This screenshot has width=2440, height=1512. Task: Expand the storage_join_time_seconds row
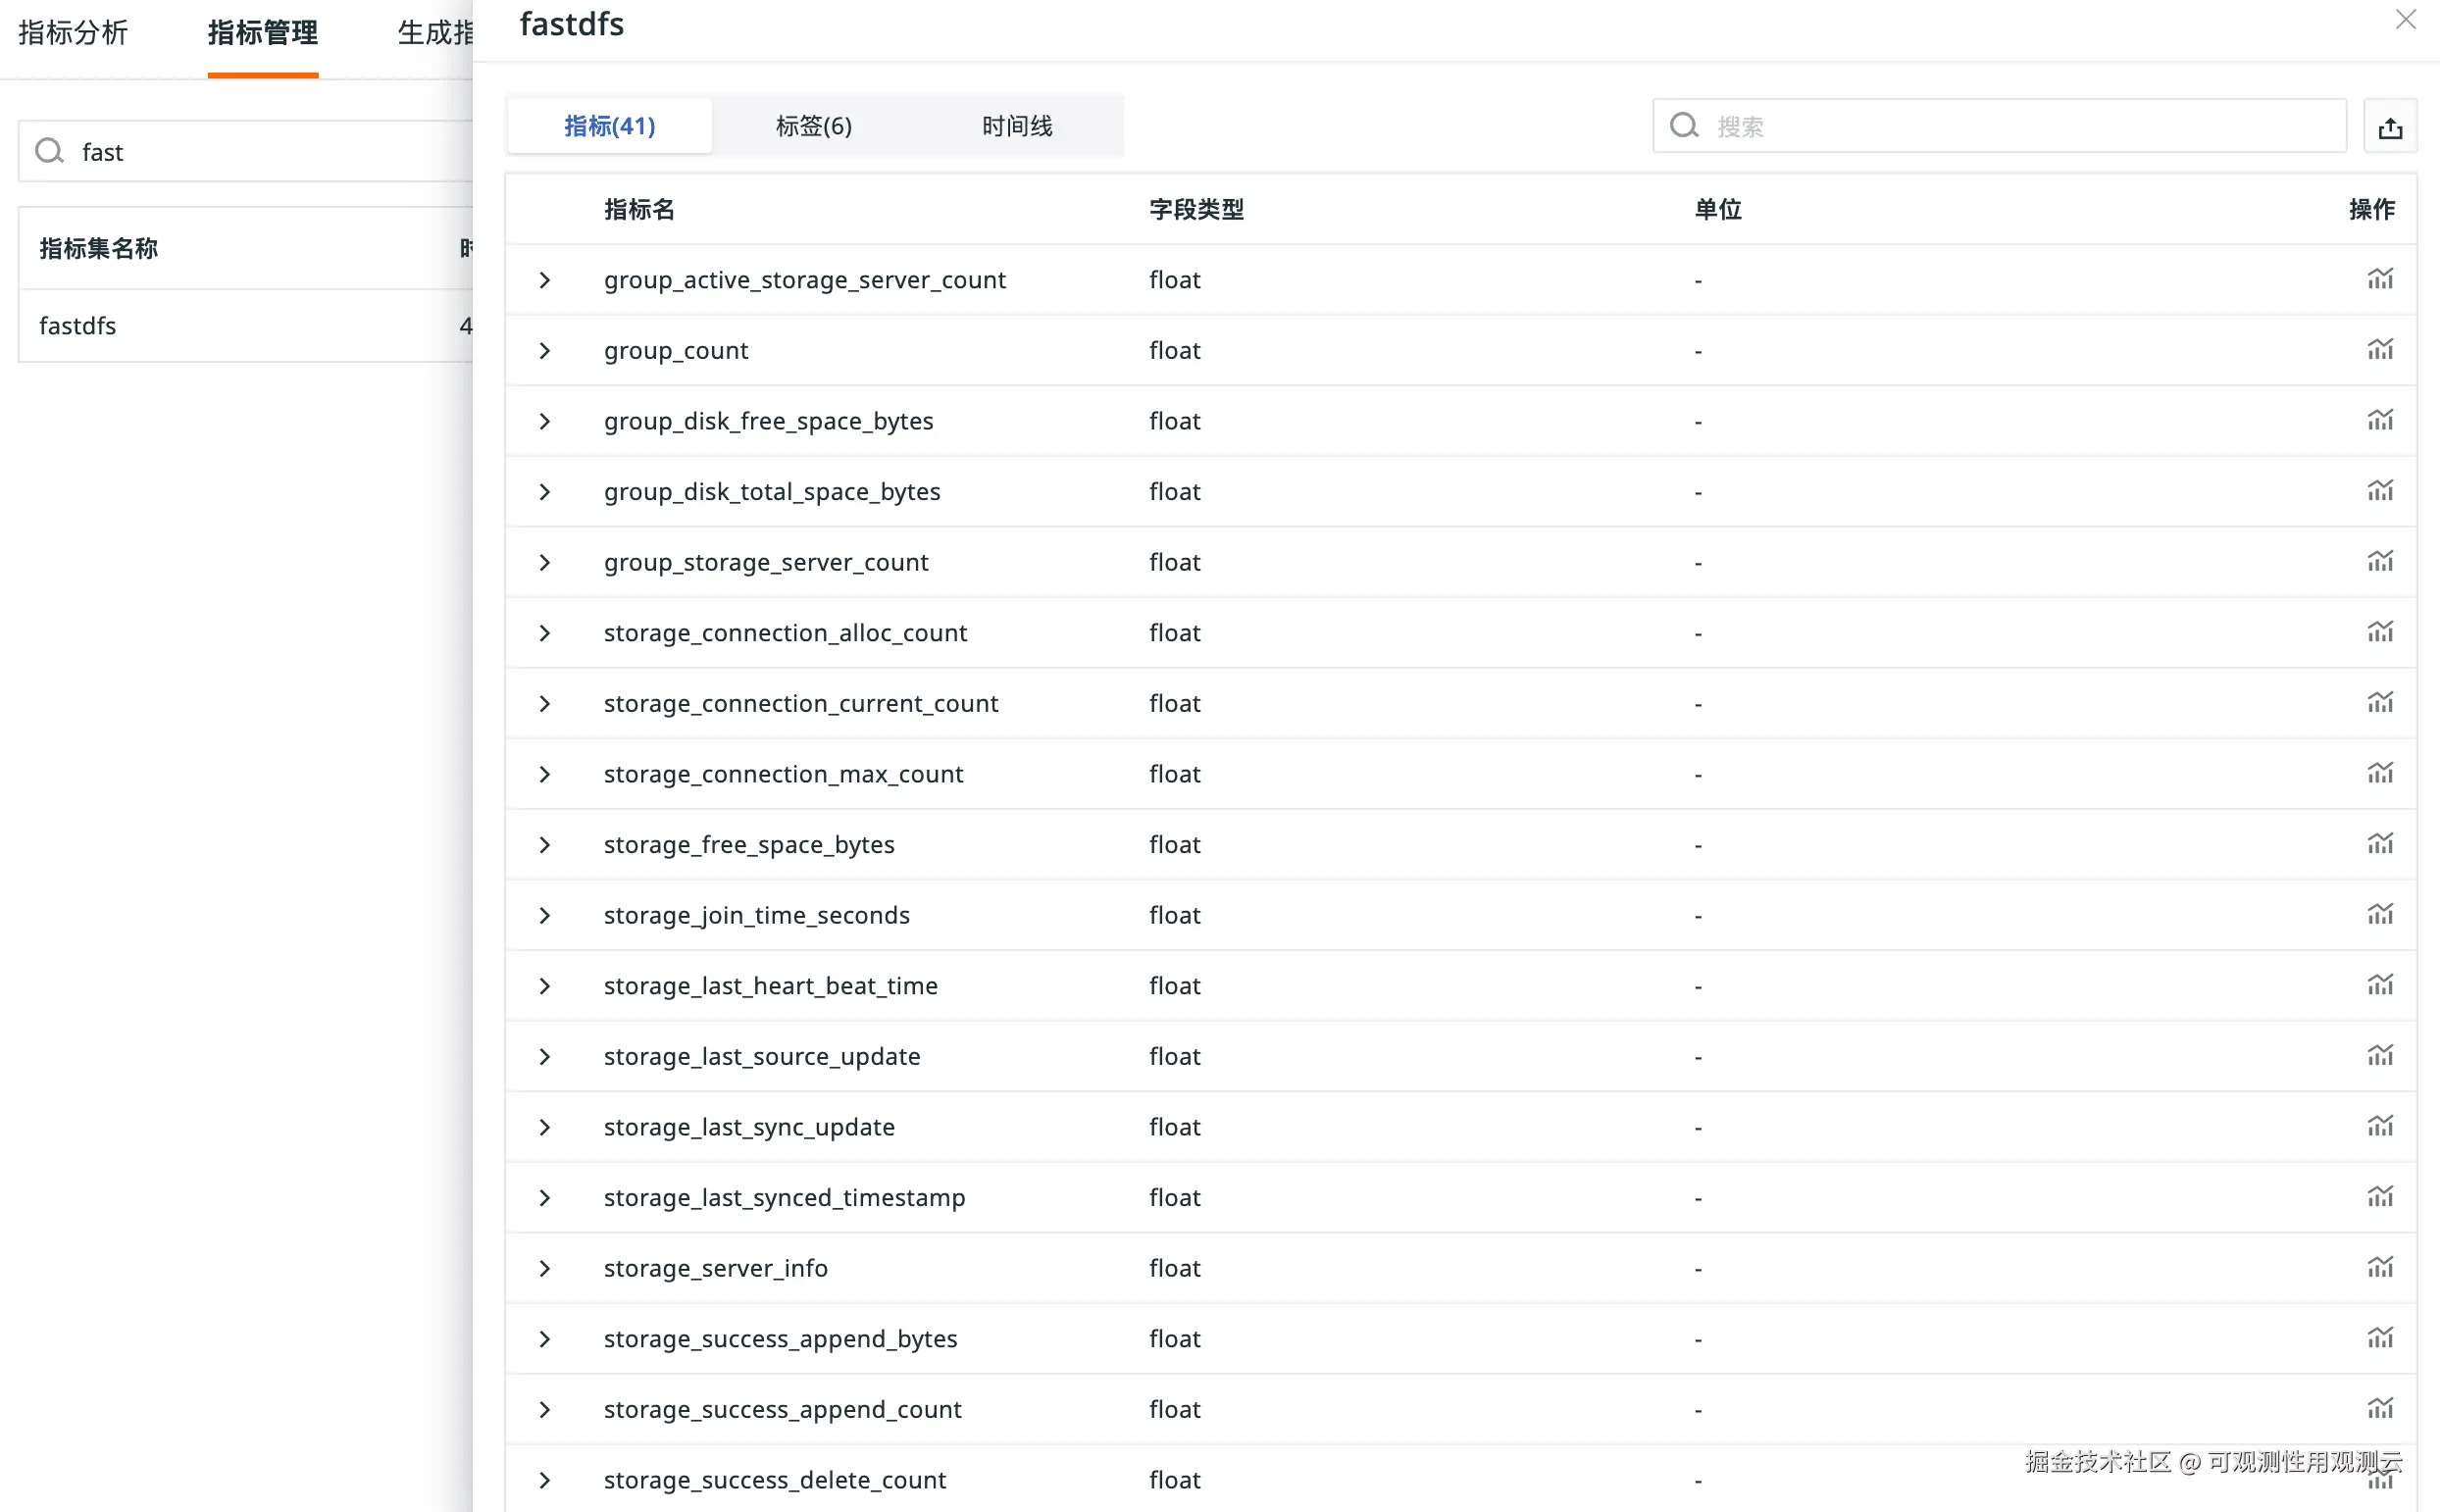(544, 915)
